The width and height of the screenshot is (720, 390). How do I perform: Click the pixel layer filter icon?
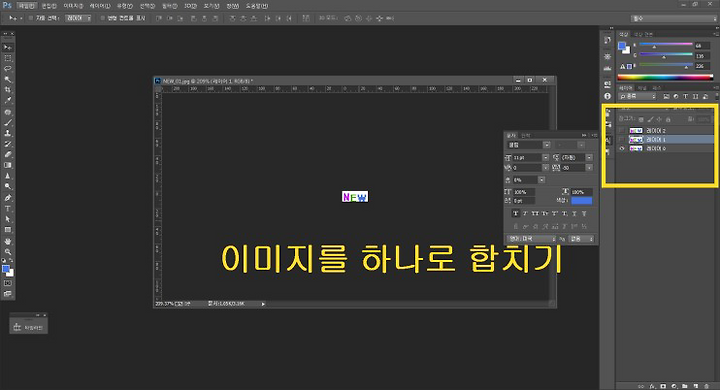click(666, 96)
